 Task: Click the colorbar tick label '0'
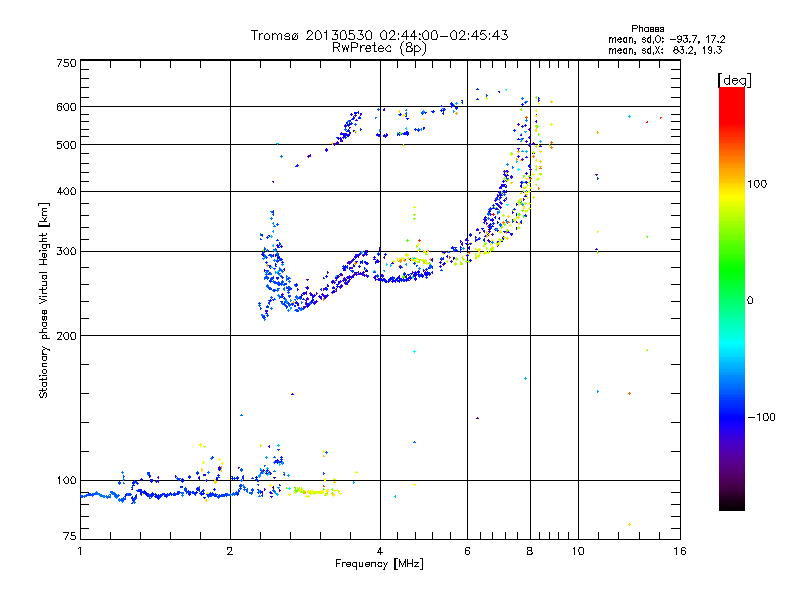749,301
